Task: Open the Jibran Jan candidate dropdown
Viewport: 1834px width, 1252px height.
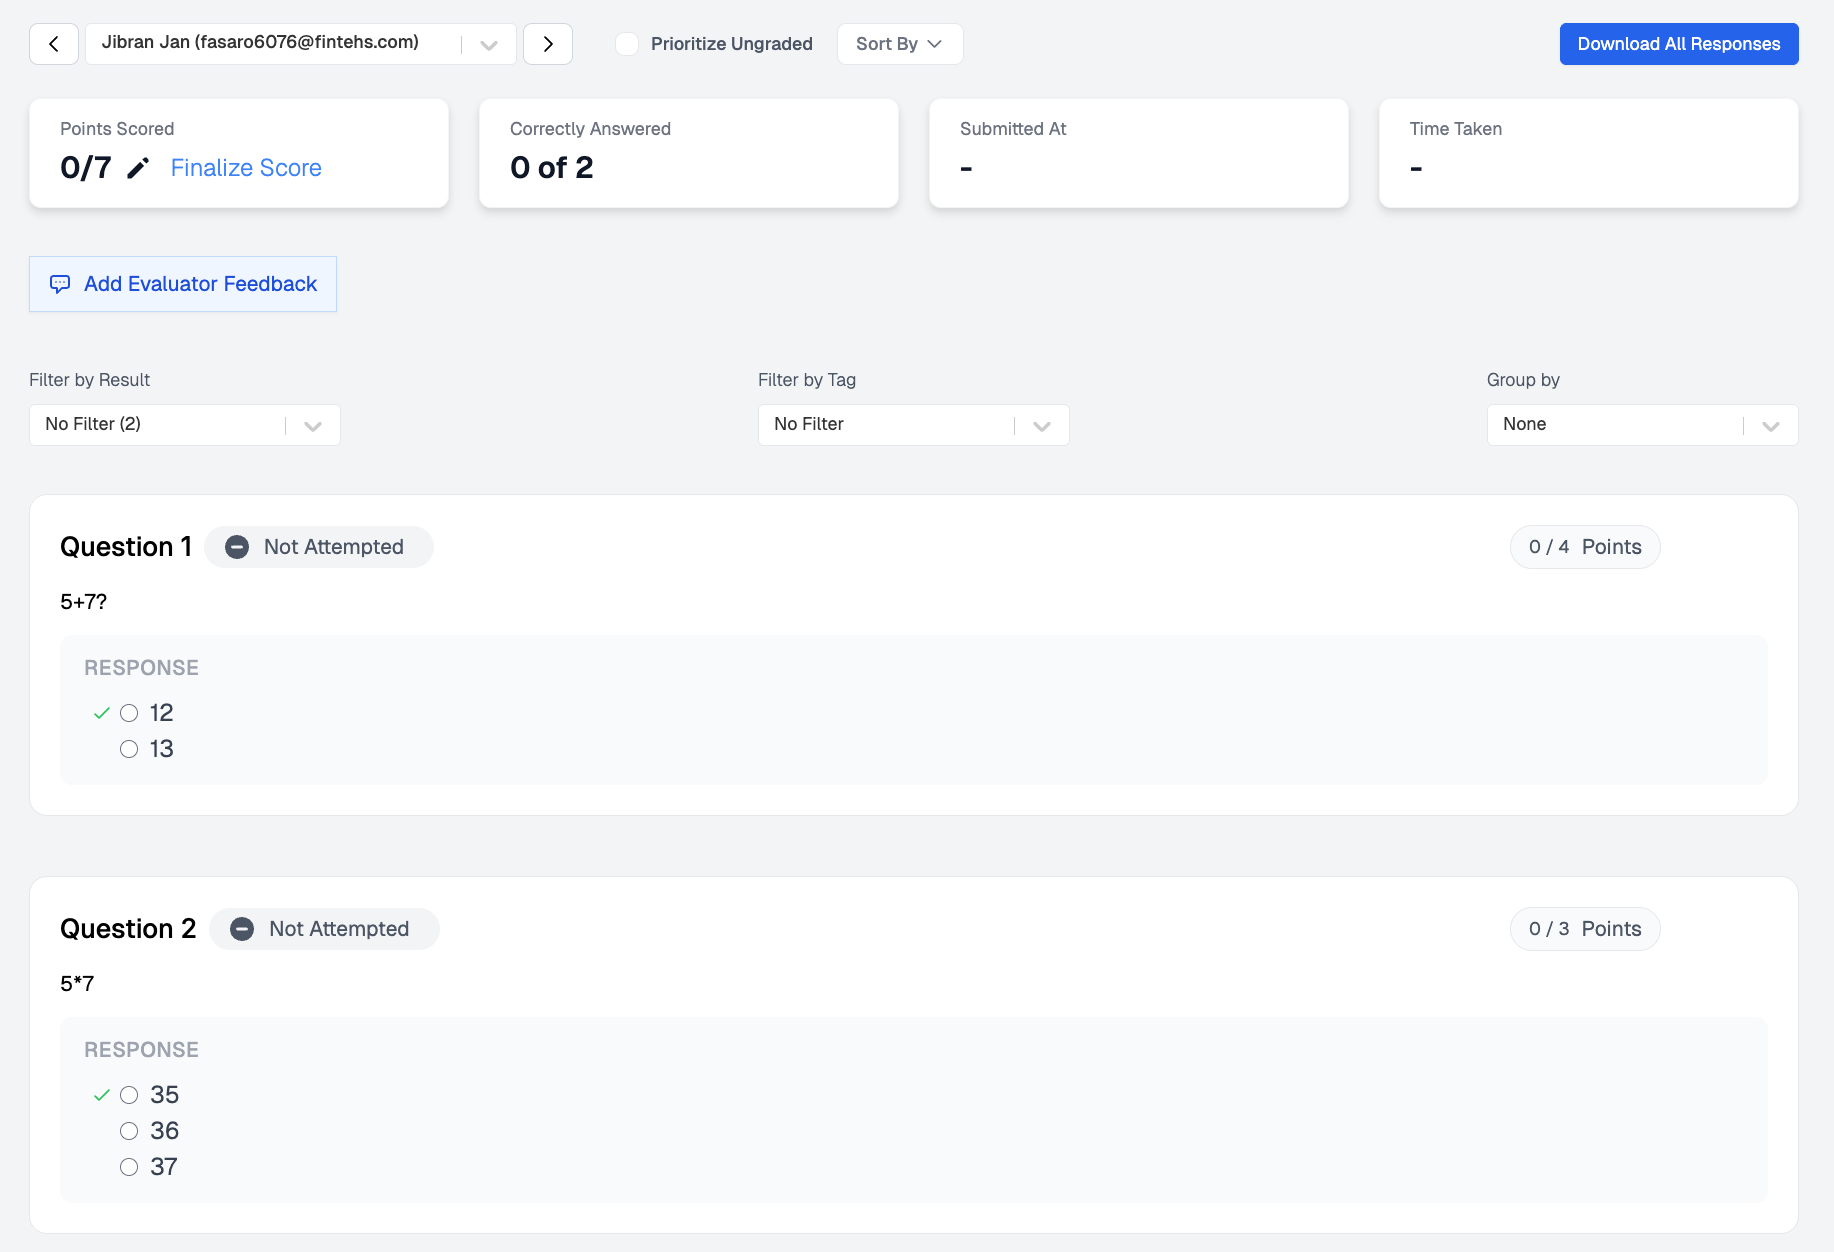Action: (x=301, y=44)
